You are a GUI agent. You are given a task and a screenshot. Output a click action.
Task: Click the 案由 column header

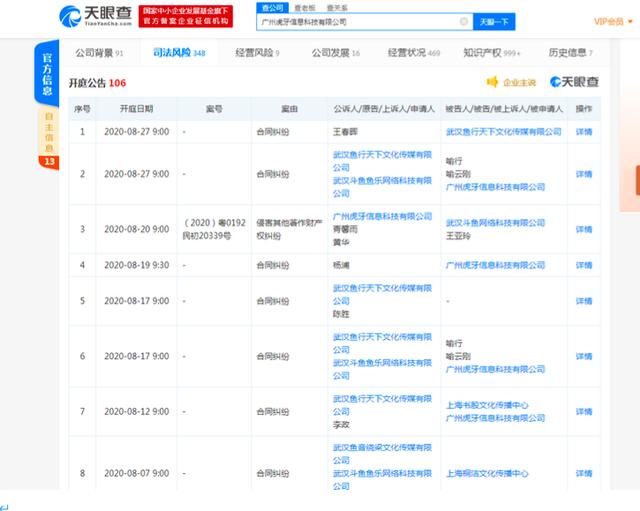[289, 109]
